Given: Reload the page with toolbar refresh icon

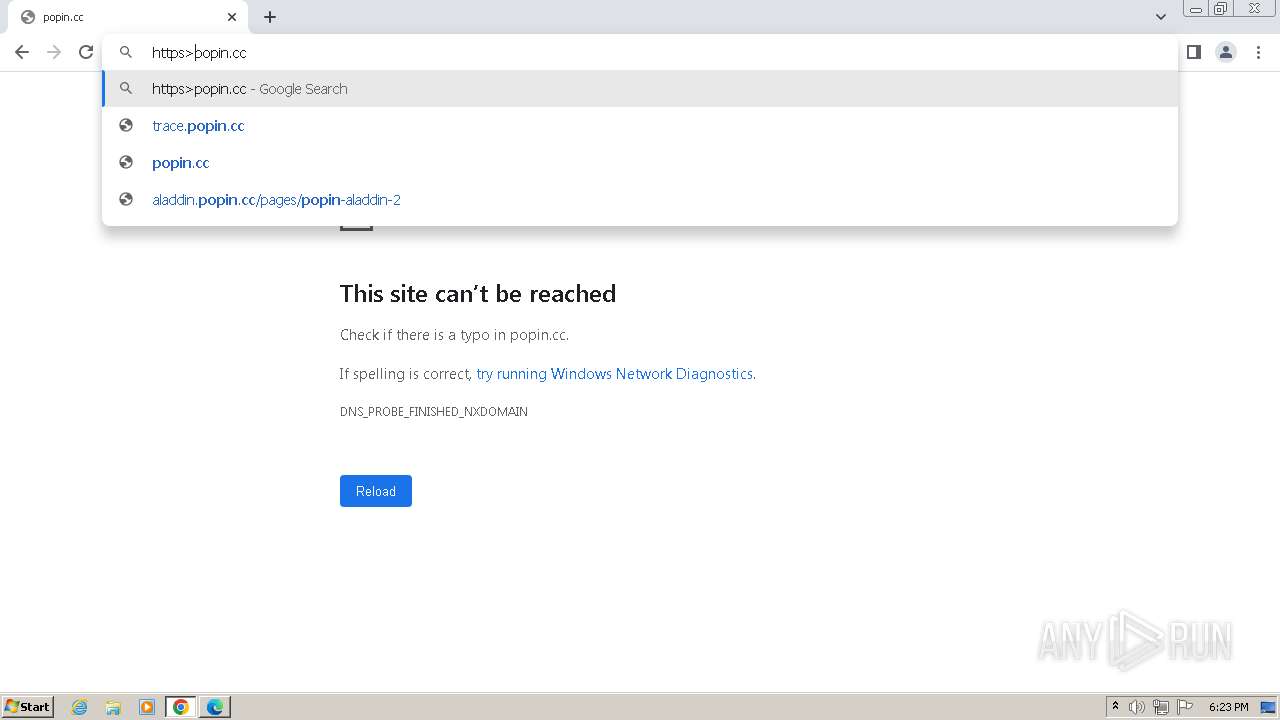Looking at the screenshot, I should coord(86,52).
